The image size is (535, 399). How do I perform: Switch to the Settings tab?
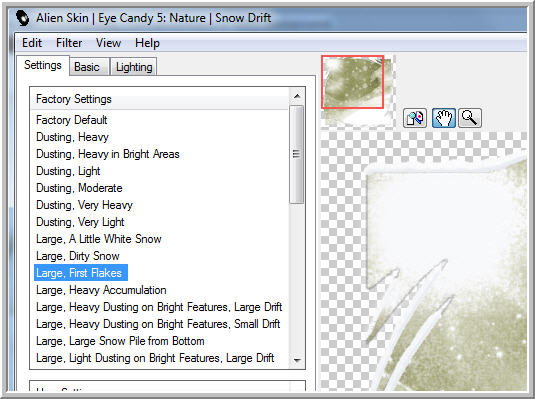coord(43,65)
